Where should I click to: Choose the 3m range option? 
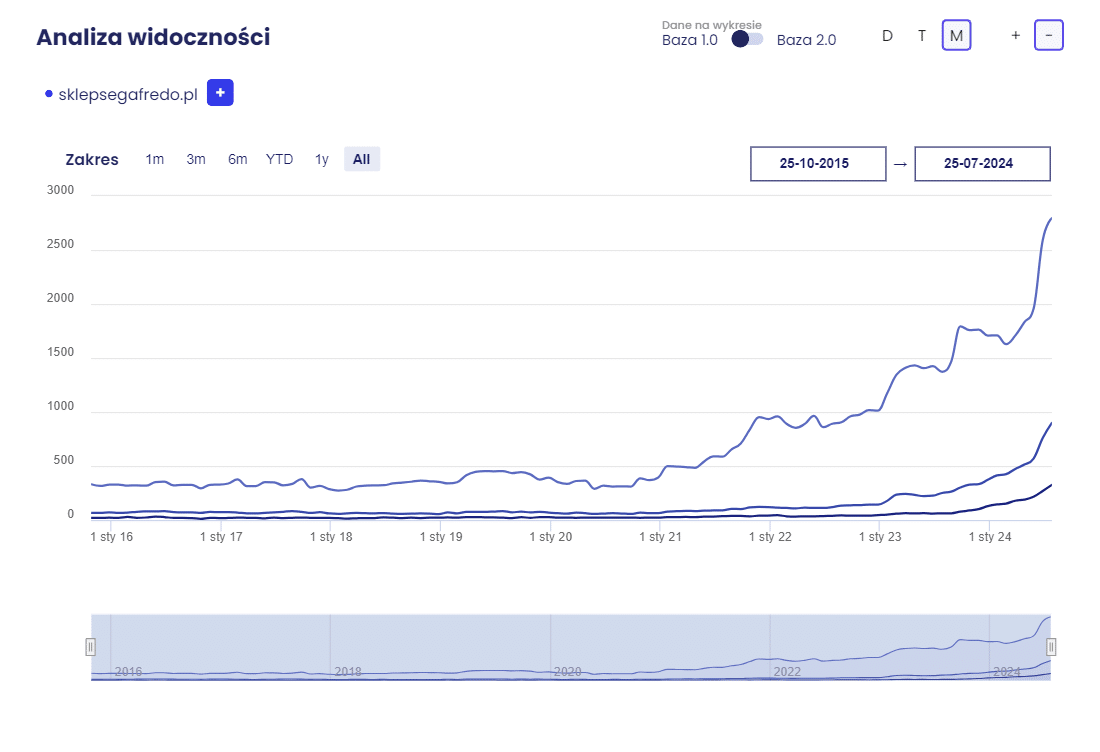196,159
